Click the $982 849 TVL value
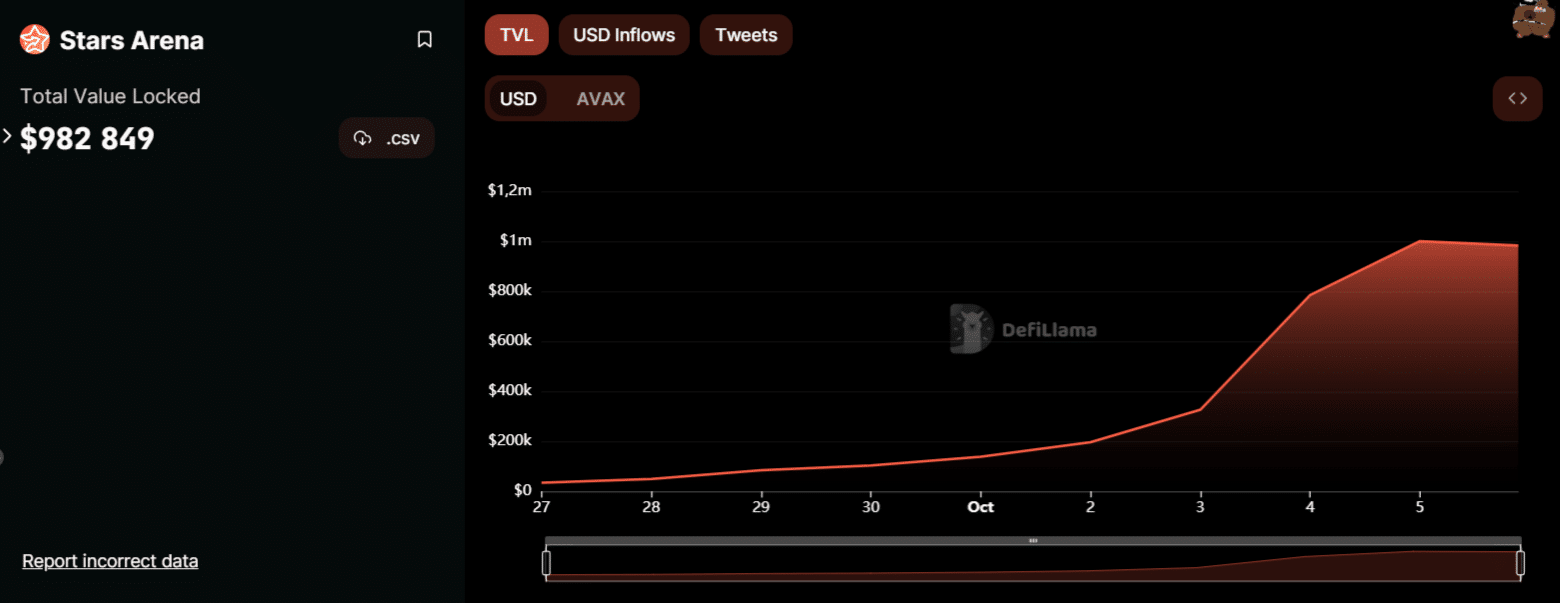The image size is (1560, 603). click(x=87, y=138)
